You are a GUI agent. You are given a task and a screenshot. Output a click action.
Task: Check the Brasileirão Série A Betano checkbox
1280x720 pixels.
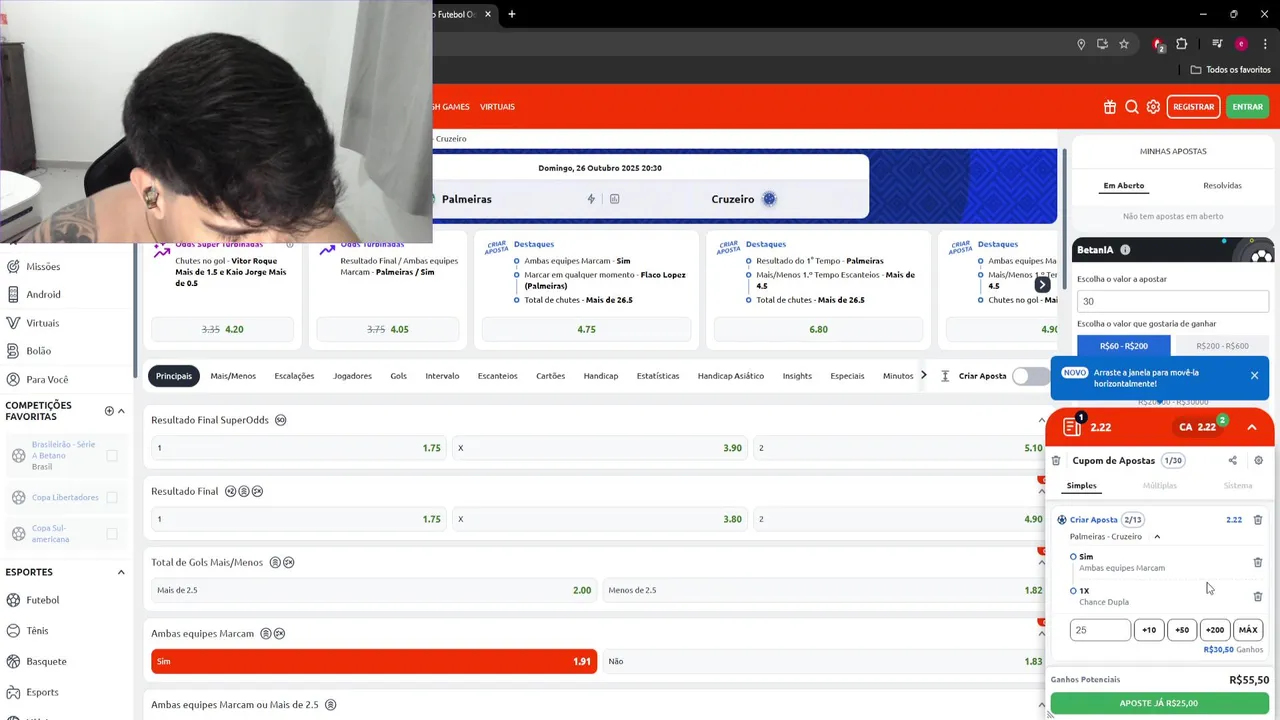[x=112, y=455]
